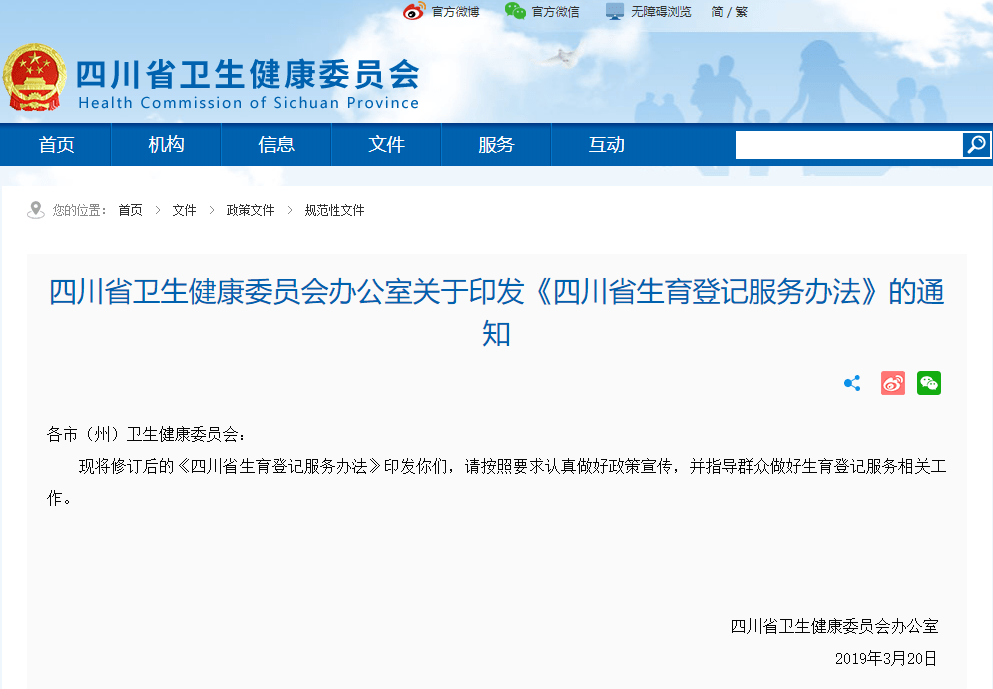
Task: Switch language with 简 / 繁 link
Action: (x=730, y=12)
